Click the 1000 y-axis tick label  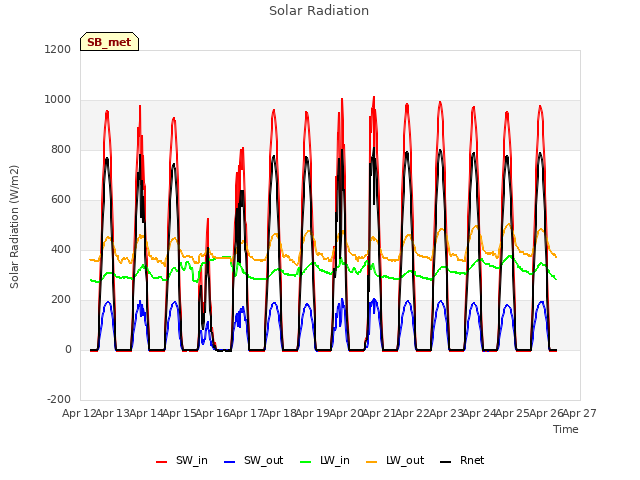[58, 100]
